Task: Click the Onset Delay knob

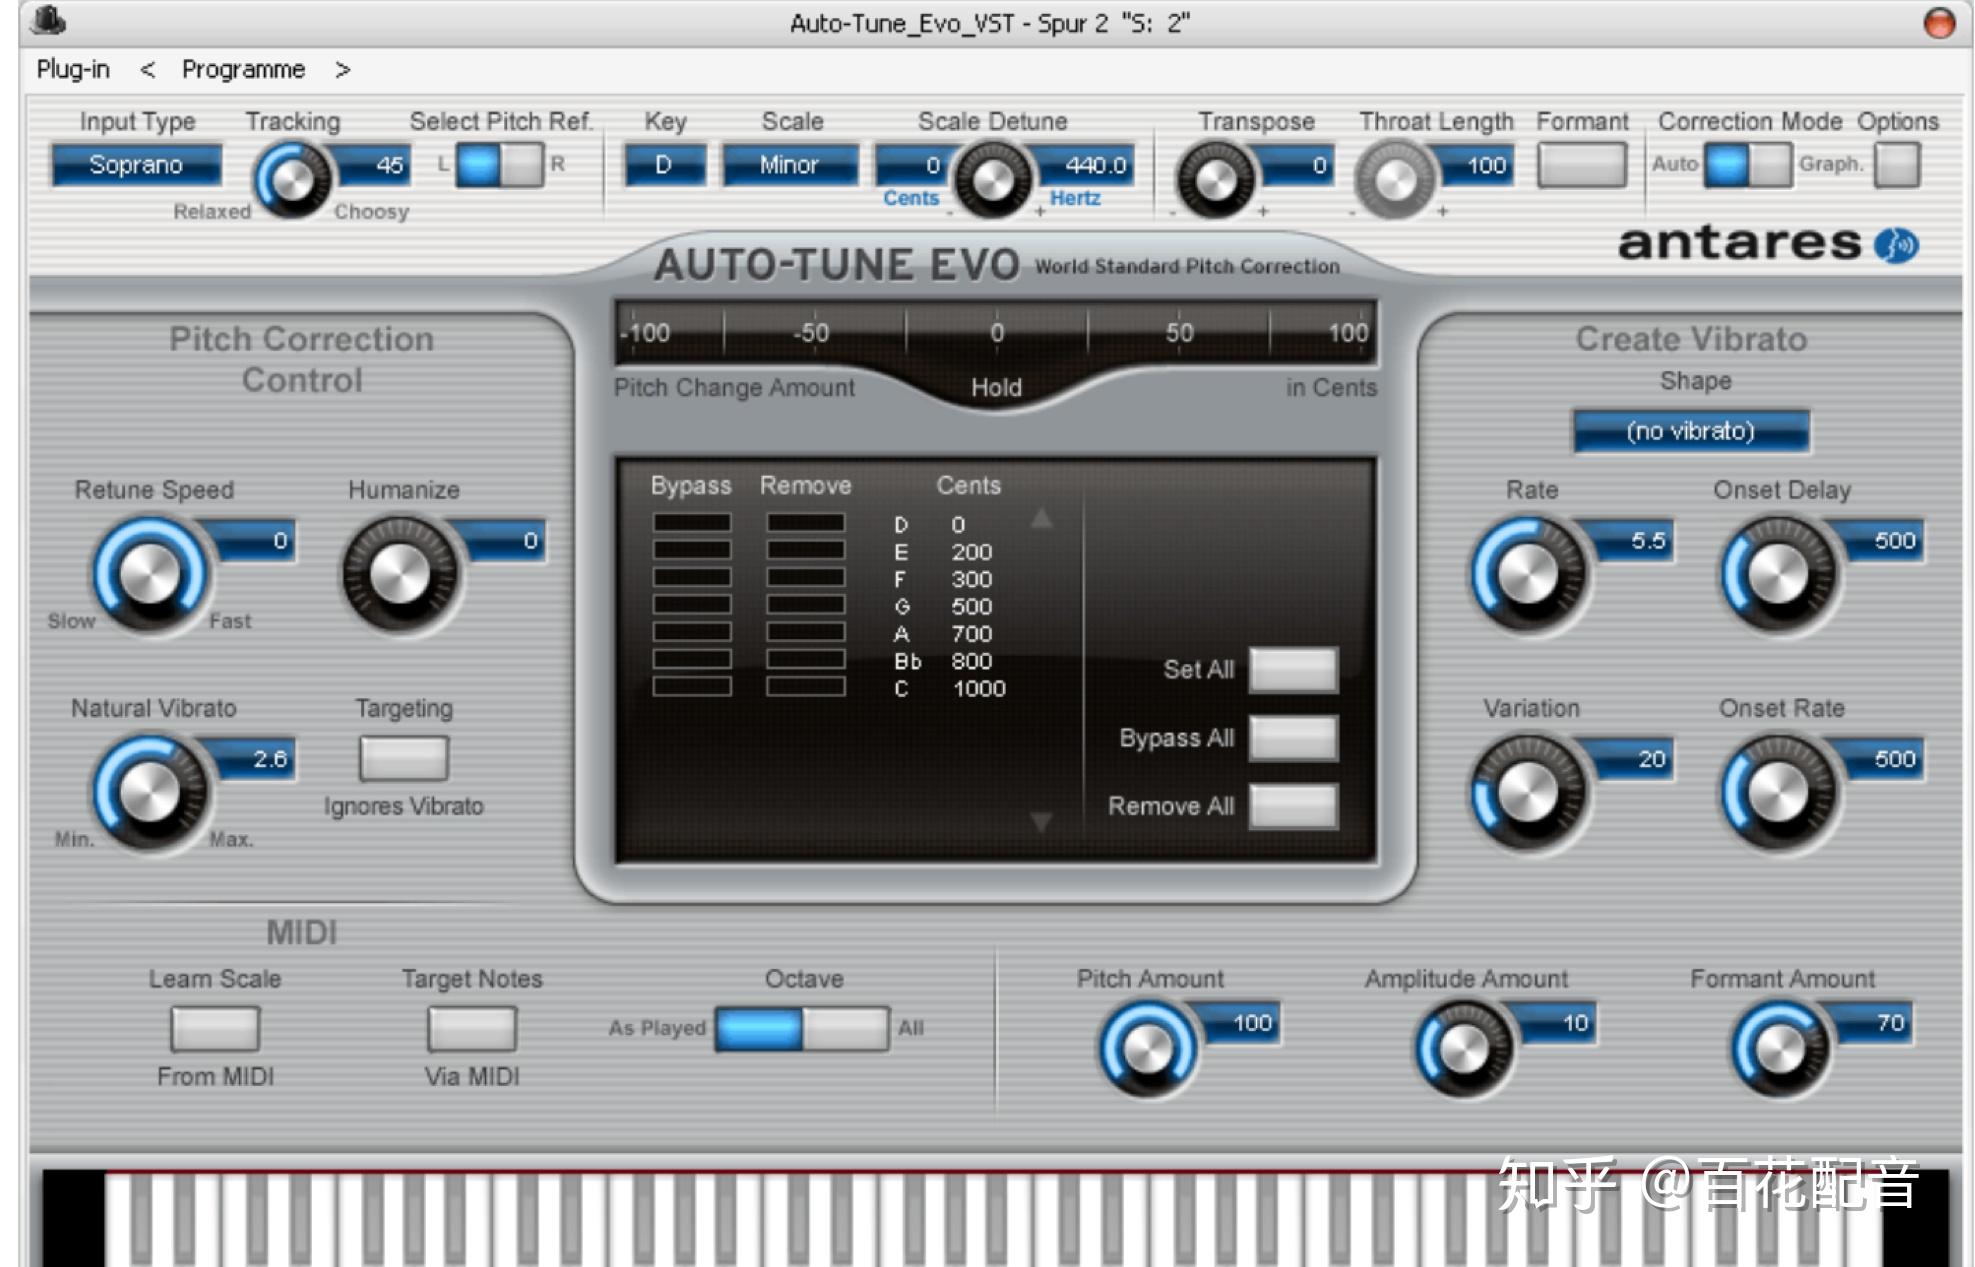Action: tap(1779, 575)
